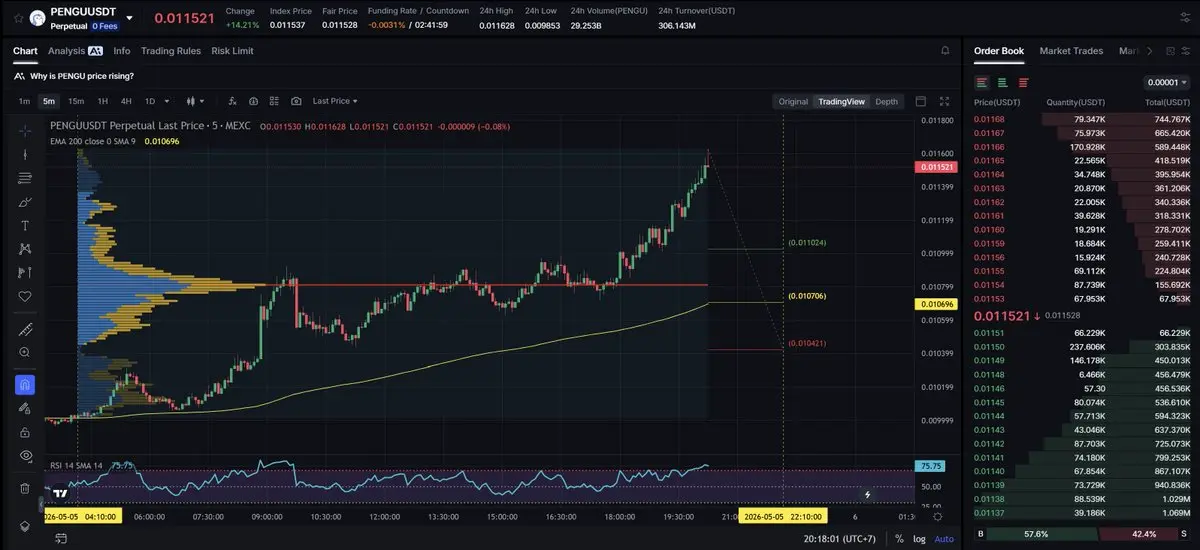Toggle lock all drawings
The image size is (1200, 550).
coord(25,432)
